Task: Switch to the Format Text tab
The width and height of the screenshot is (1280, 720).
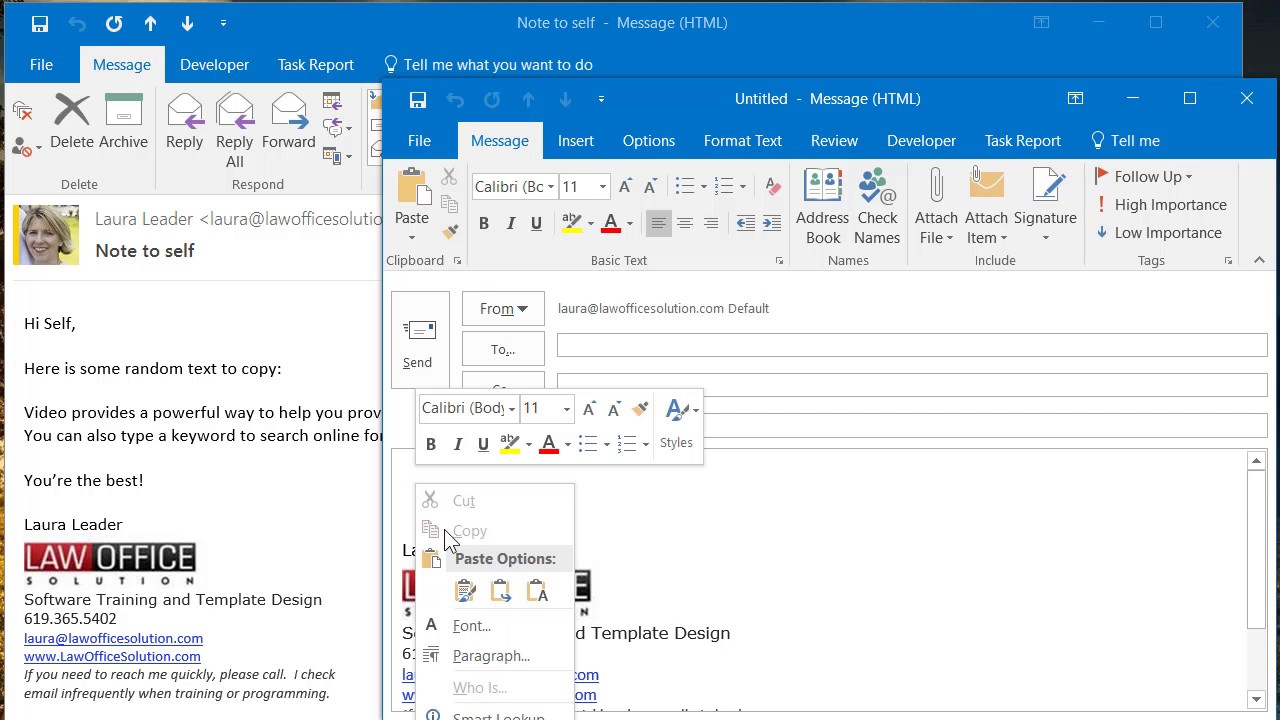Action: pos(742,141)
